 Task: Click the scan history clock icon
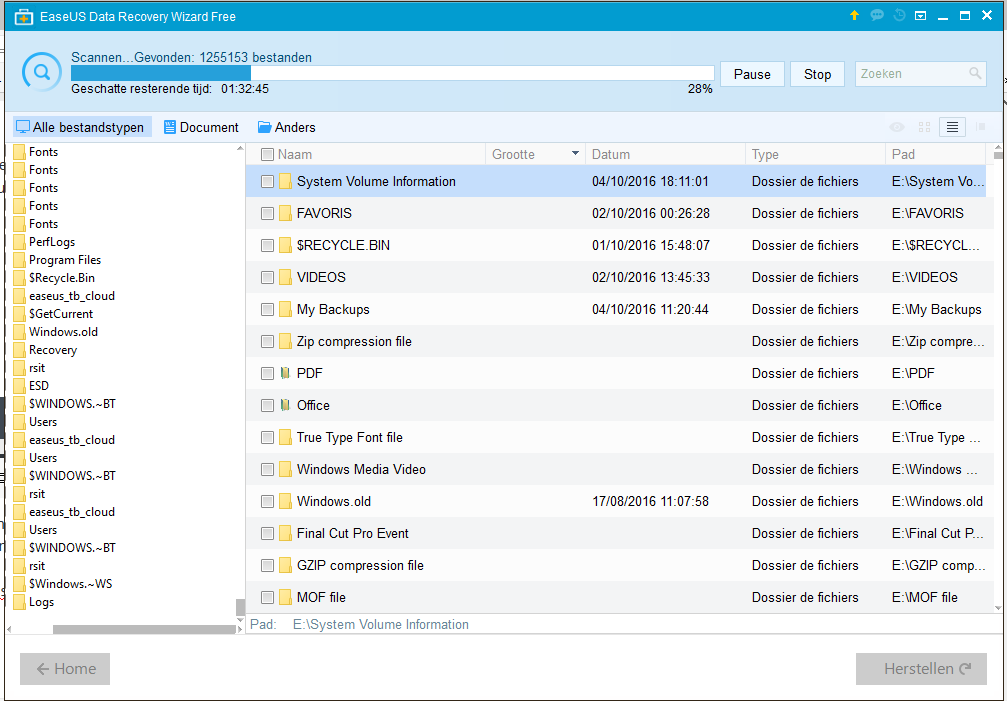point(899,16)
